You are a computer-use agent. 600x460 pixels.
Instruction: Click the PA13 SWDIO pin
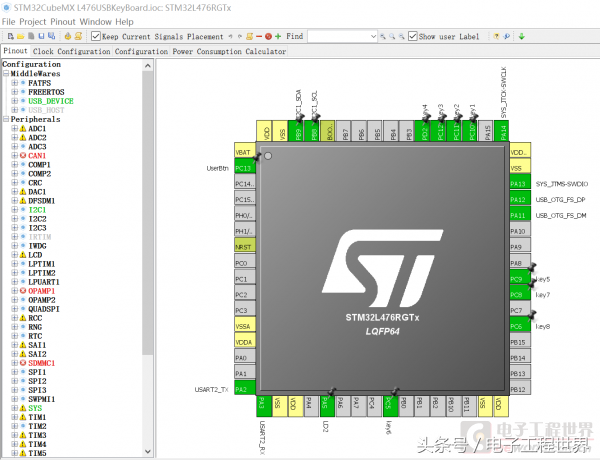520,182
